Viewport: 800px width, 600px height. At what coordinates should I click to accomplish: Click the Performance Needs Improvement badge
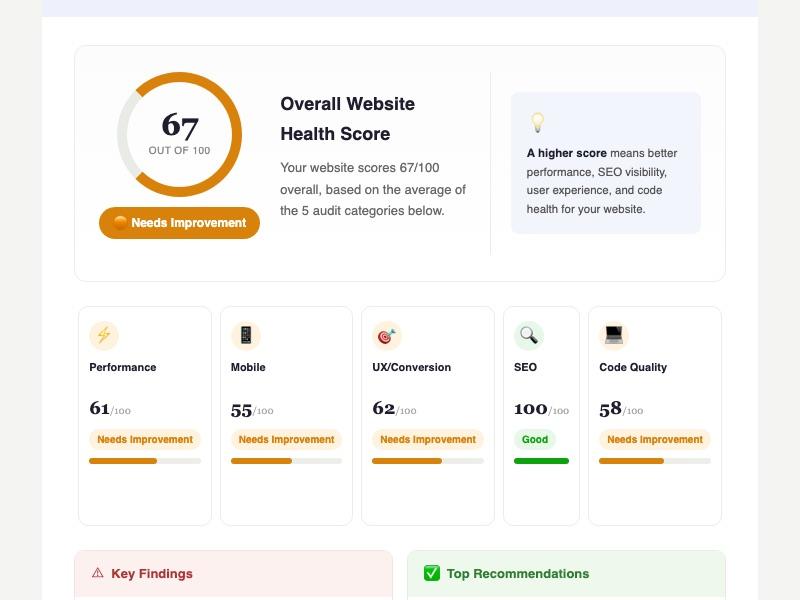pos(145,439)
